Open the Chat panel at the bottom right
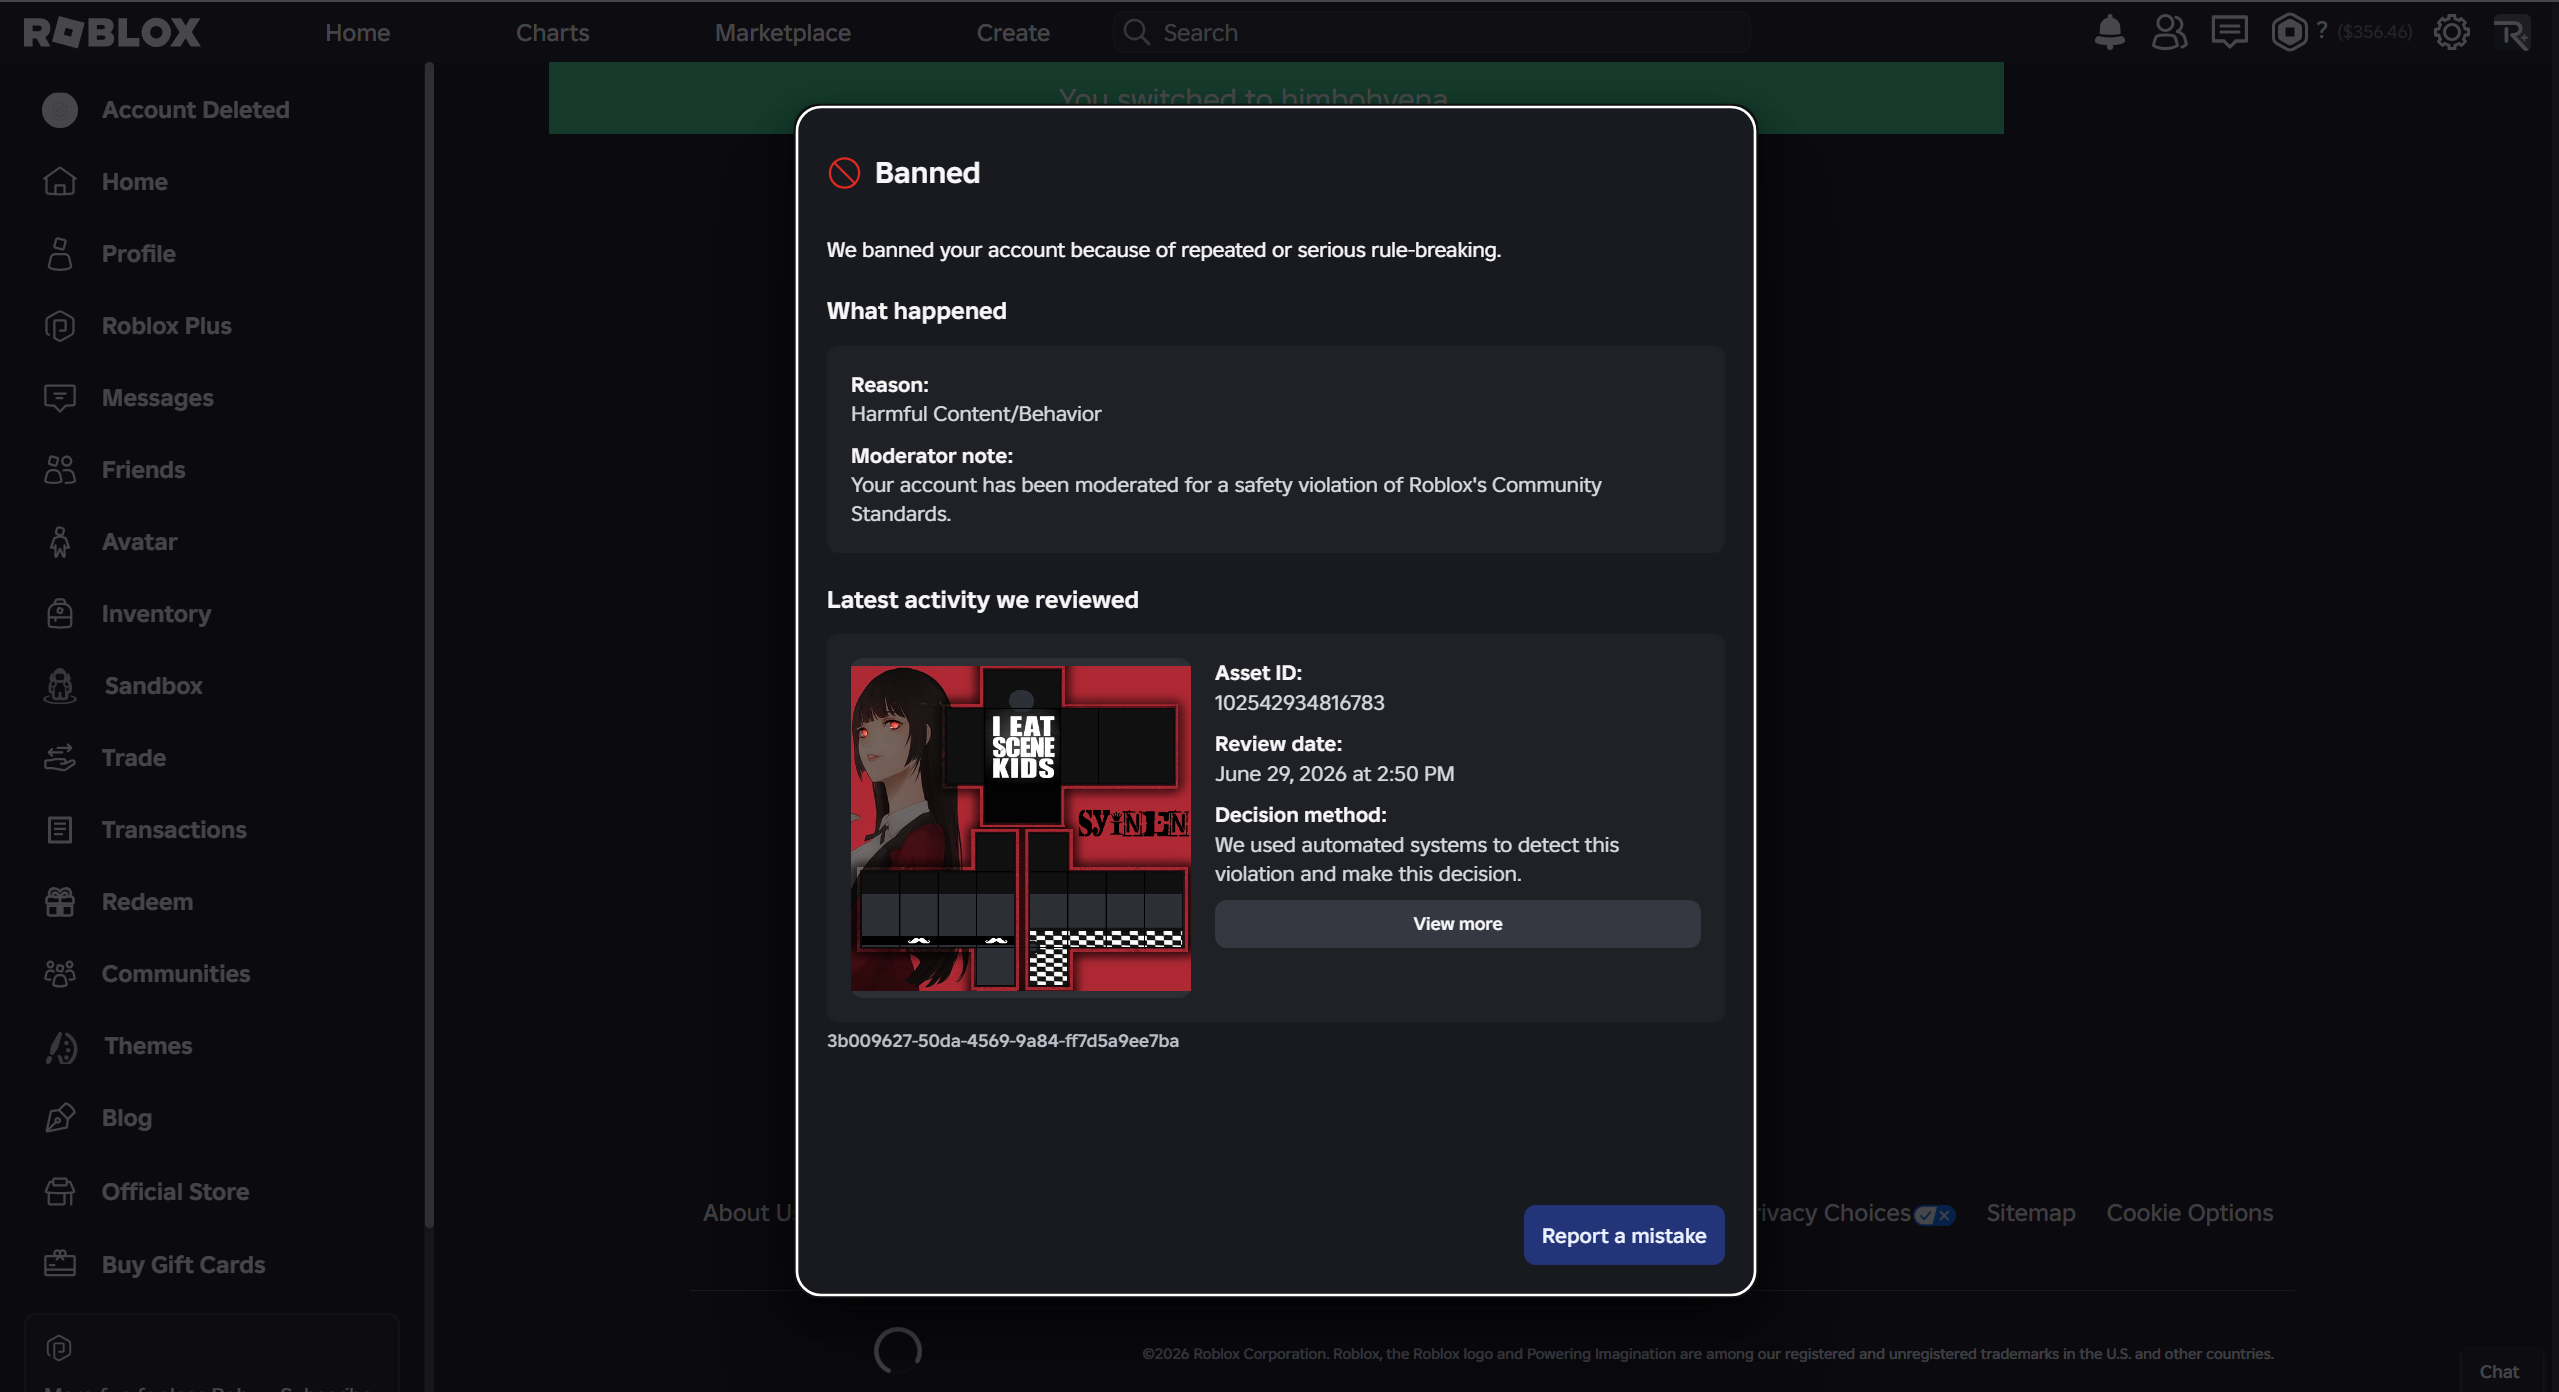The height and width of the screenshot is (1392, 2559). [x=2499, y=1372]
